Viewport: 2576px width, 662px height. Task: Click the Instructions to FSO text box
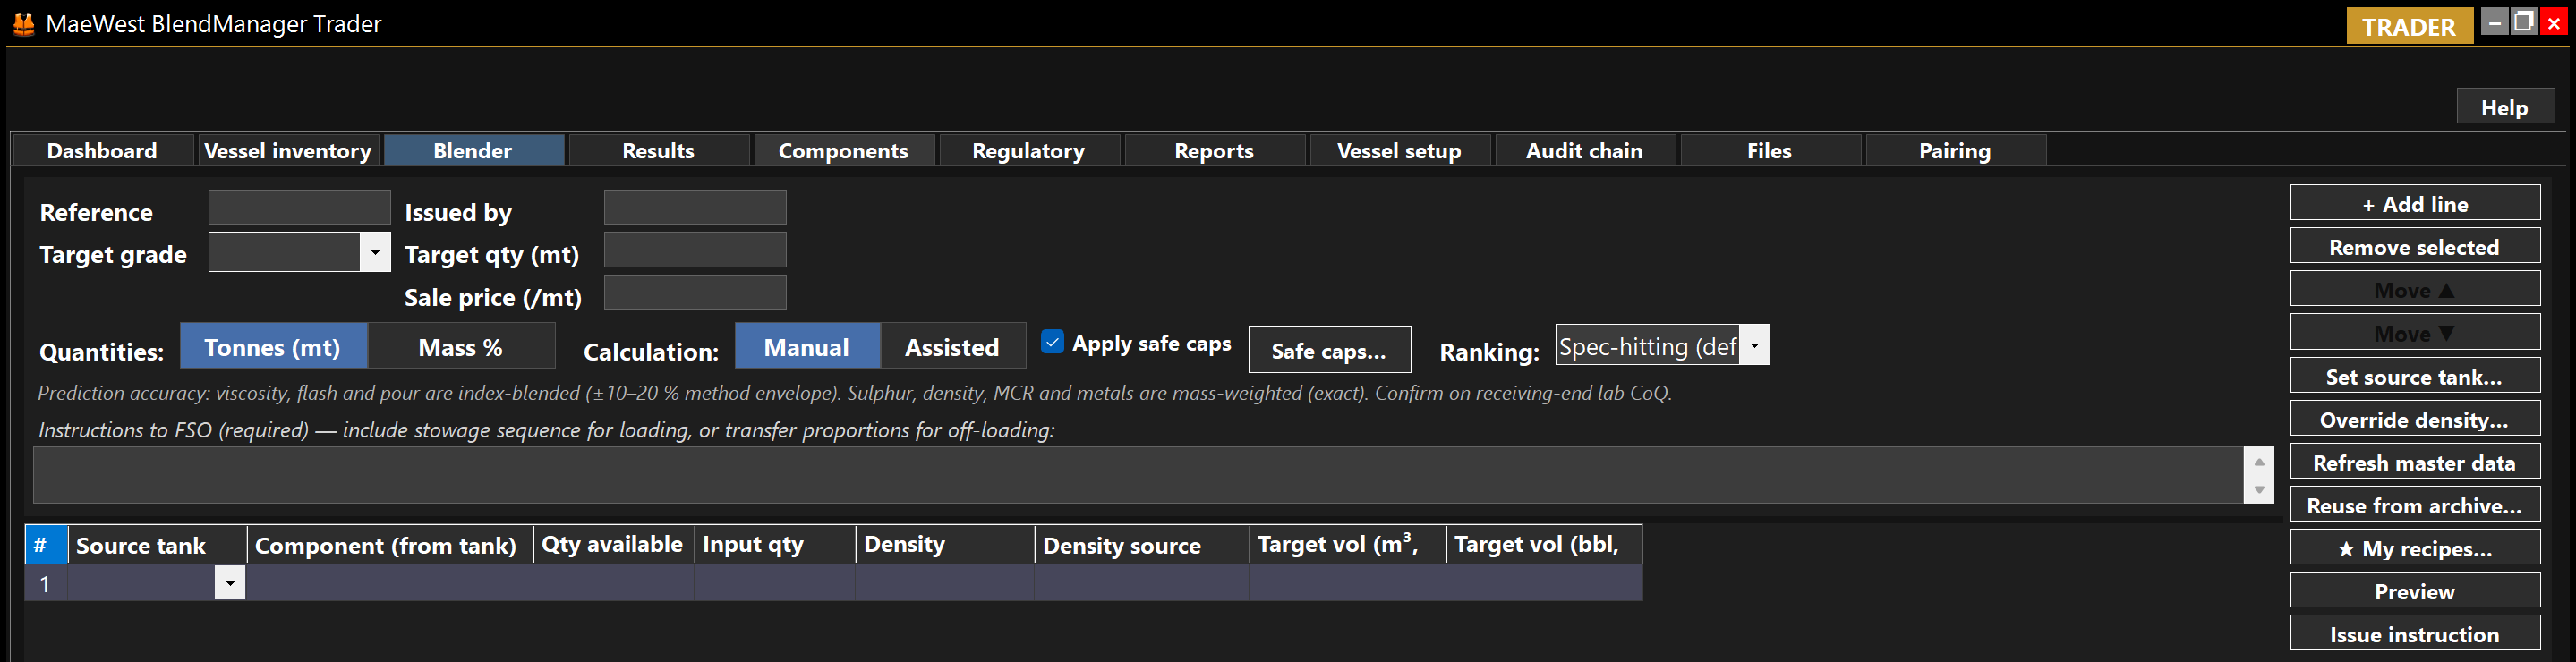1139,474
